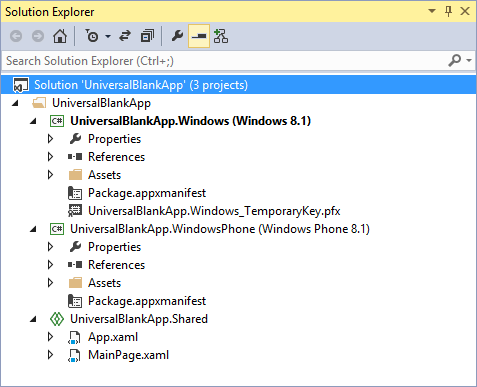Screen dimensions: 477x387
Task: Click References icon under UniversalBlankApp.Windows
Action: (x=75, y=157)
